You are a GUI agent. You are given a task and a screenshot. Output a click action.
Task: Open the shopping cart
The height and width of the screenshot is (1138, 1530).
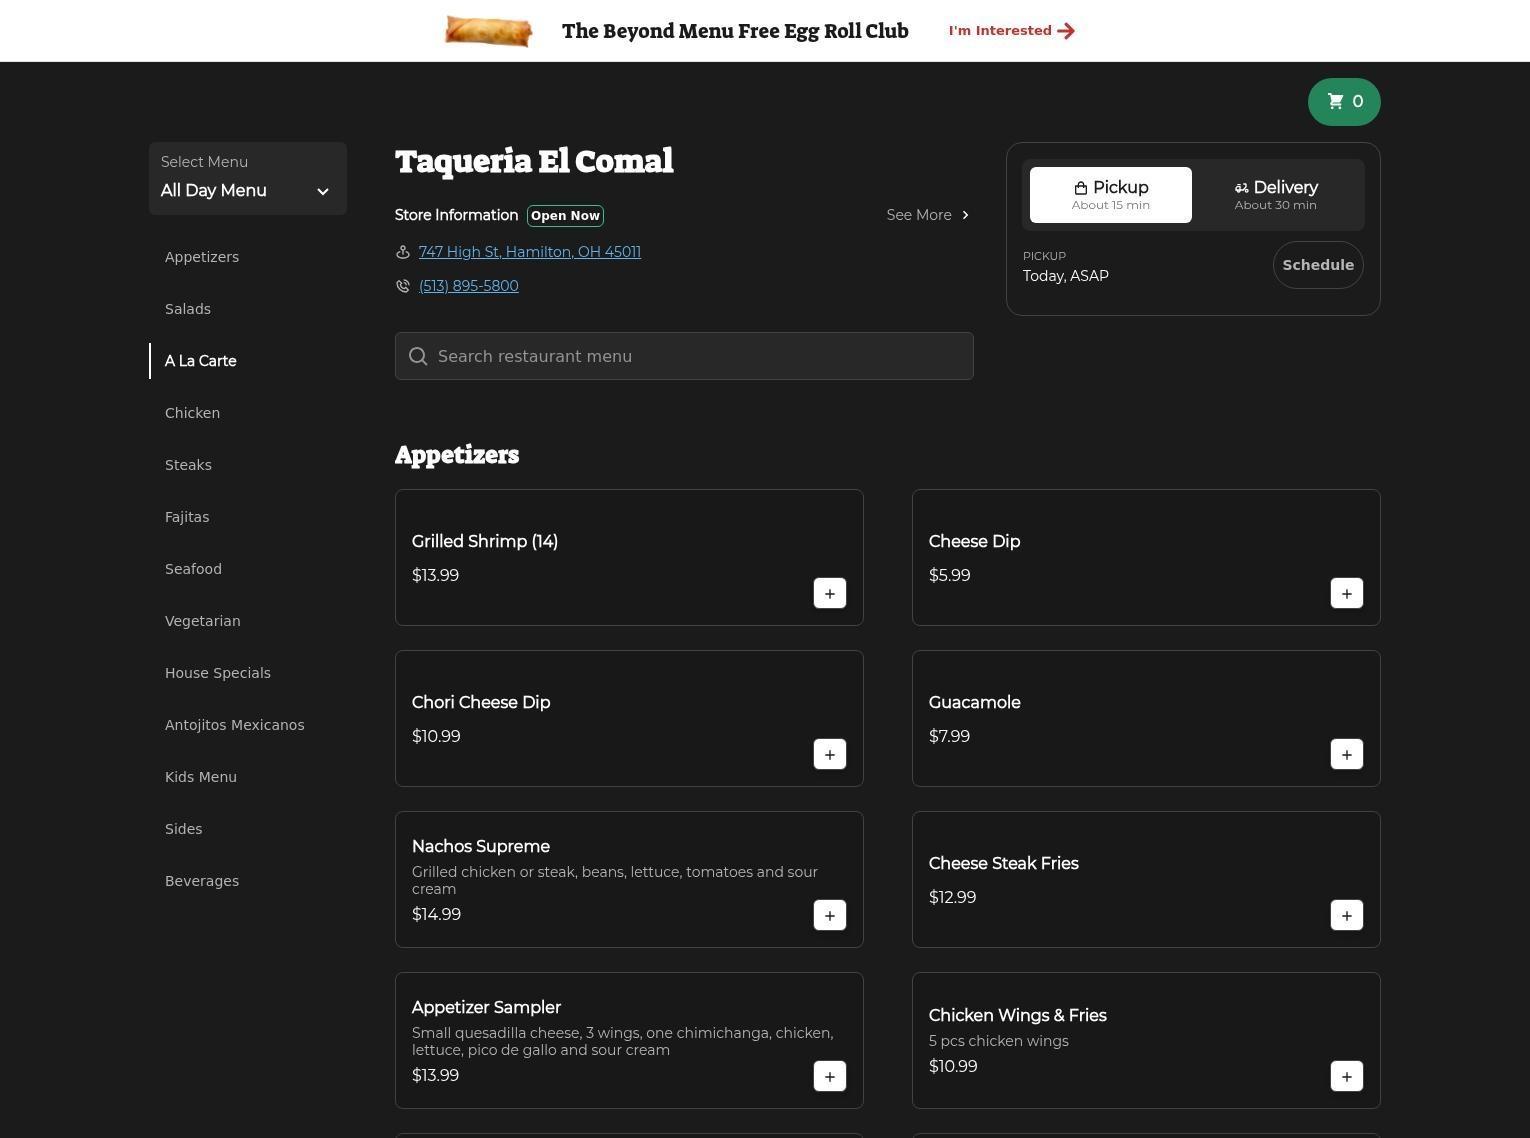pos(1343,102)
